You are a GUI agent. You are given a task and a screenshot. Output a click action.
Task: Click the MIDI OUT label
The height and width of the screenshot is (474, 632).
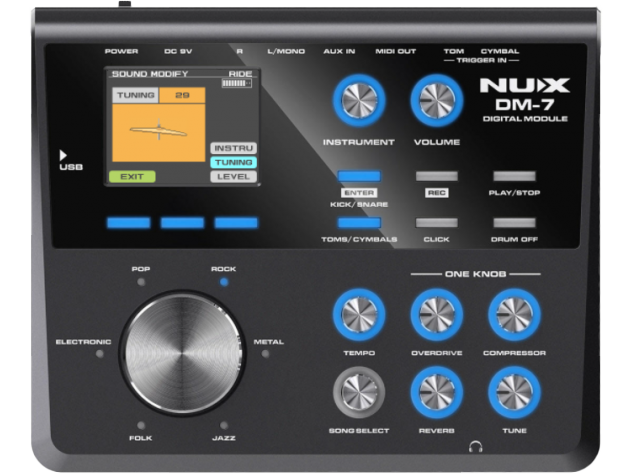pos(395,51)
